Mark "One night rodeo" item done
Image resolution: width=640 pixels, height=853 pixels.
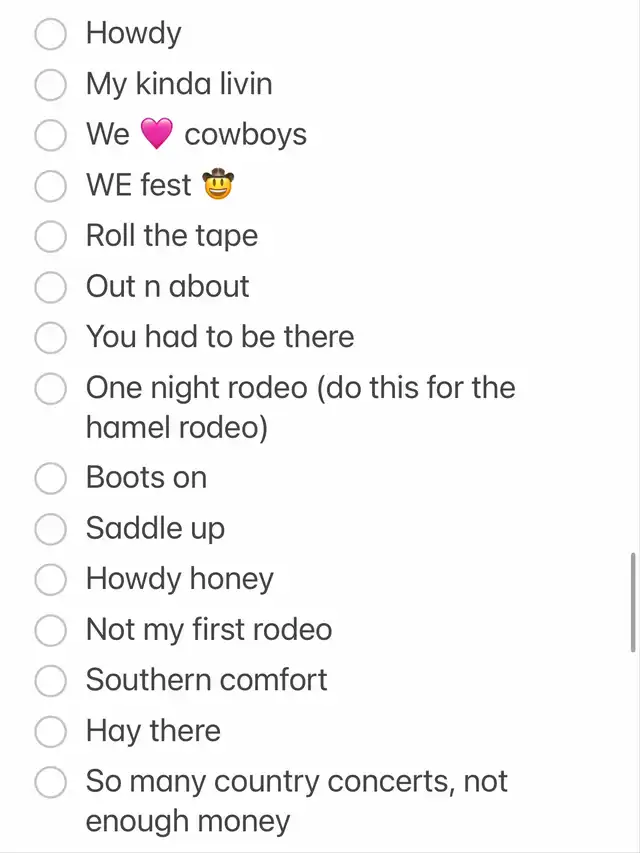(x=50, y=388)
